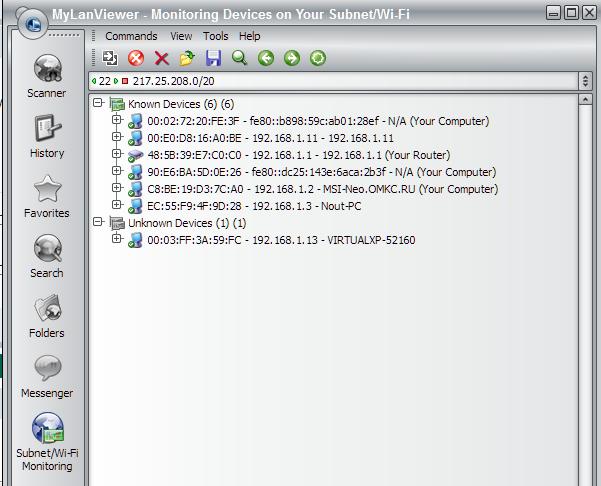Select the fe80::b898:59c:ab01:28ef device row
Screen dimensions: 601x486
(318, 122)
